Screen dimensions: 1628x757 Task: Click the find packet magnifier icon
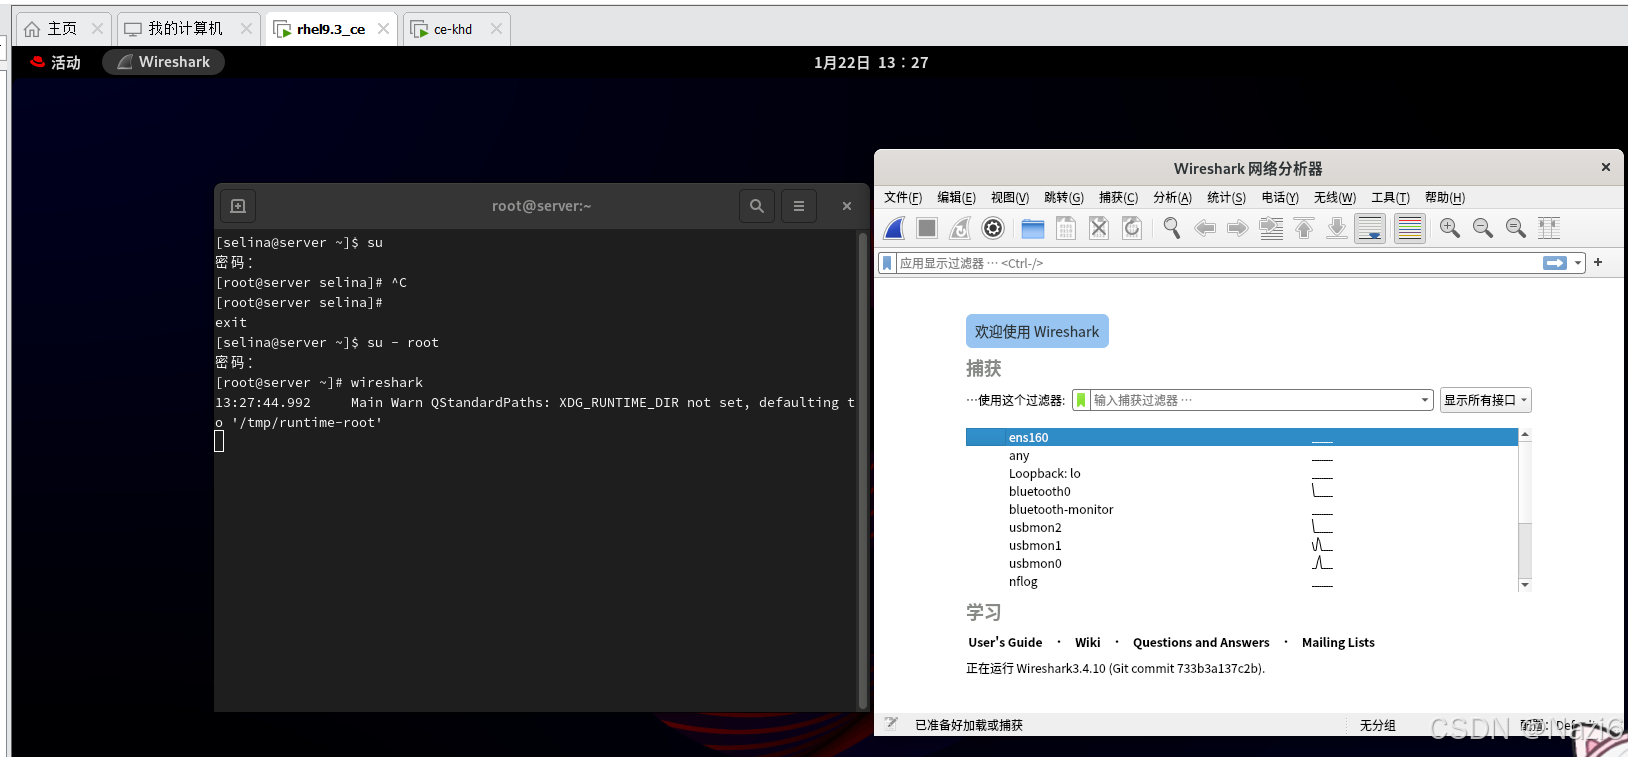tap(1172, 229)
